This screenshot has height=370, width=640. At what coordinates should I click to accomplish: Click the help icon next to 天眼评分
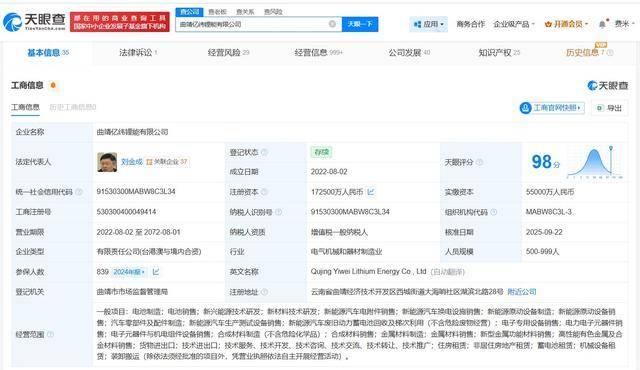point(480,162)
